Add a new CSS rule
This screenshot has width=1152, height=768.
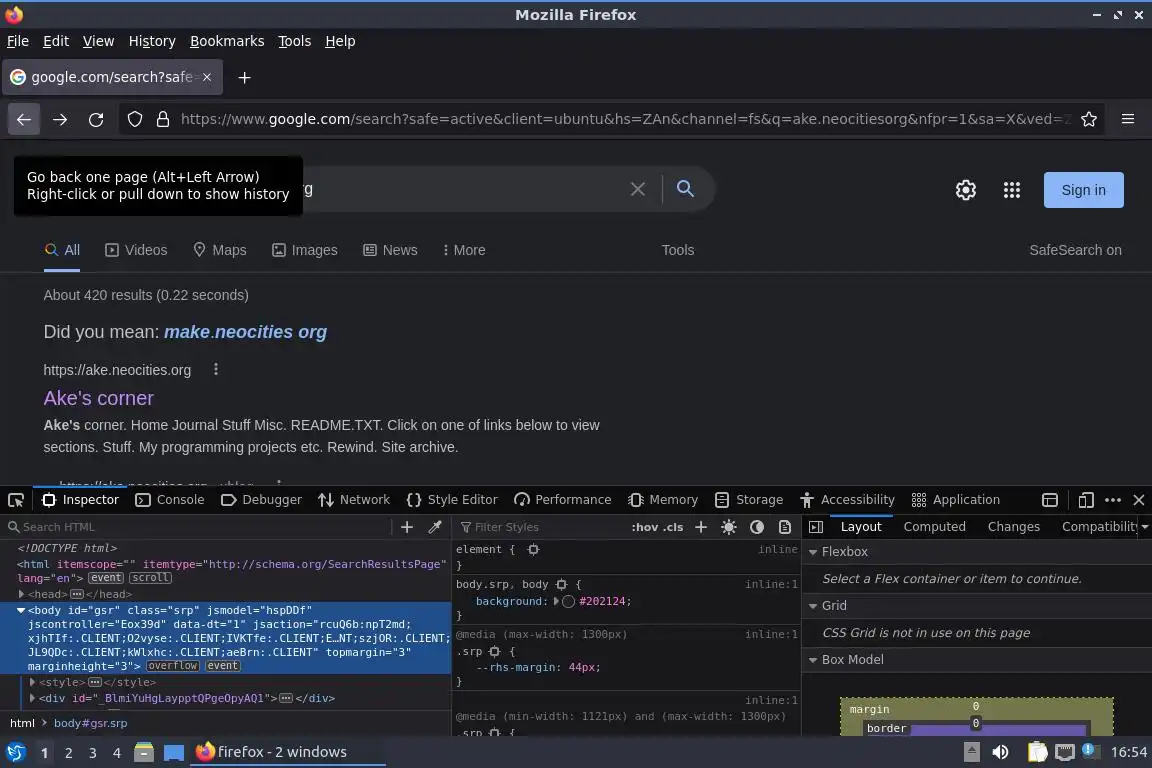pos(701,527)
